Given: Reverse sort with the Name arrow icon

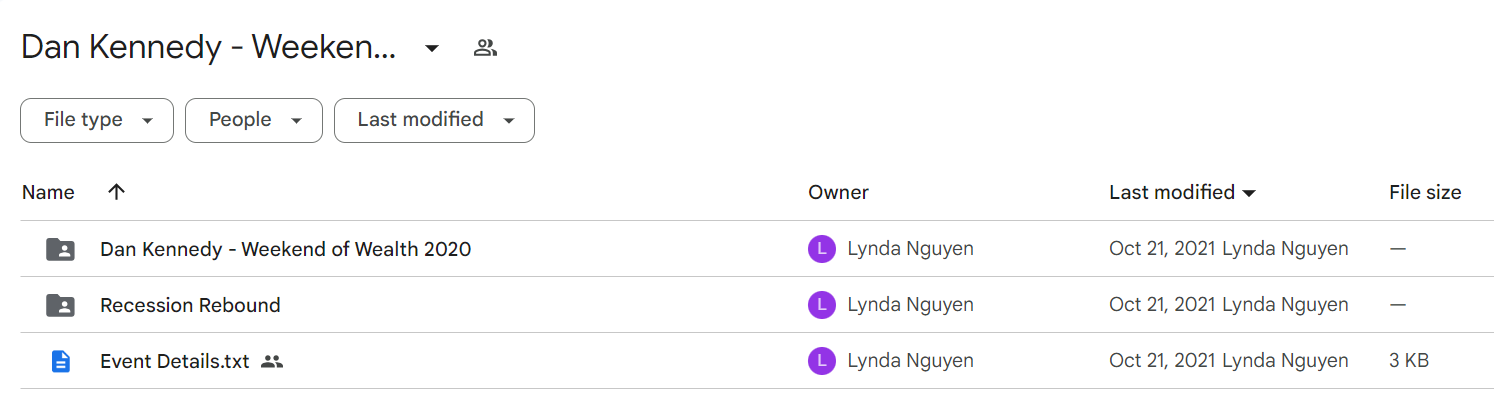Looking at the screenshot, I should tap(116, 192).
